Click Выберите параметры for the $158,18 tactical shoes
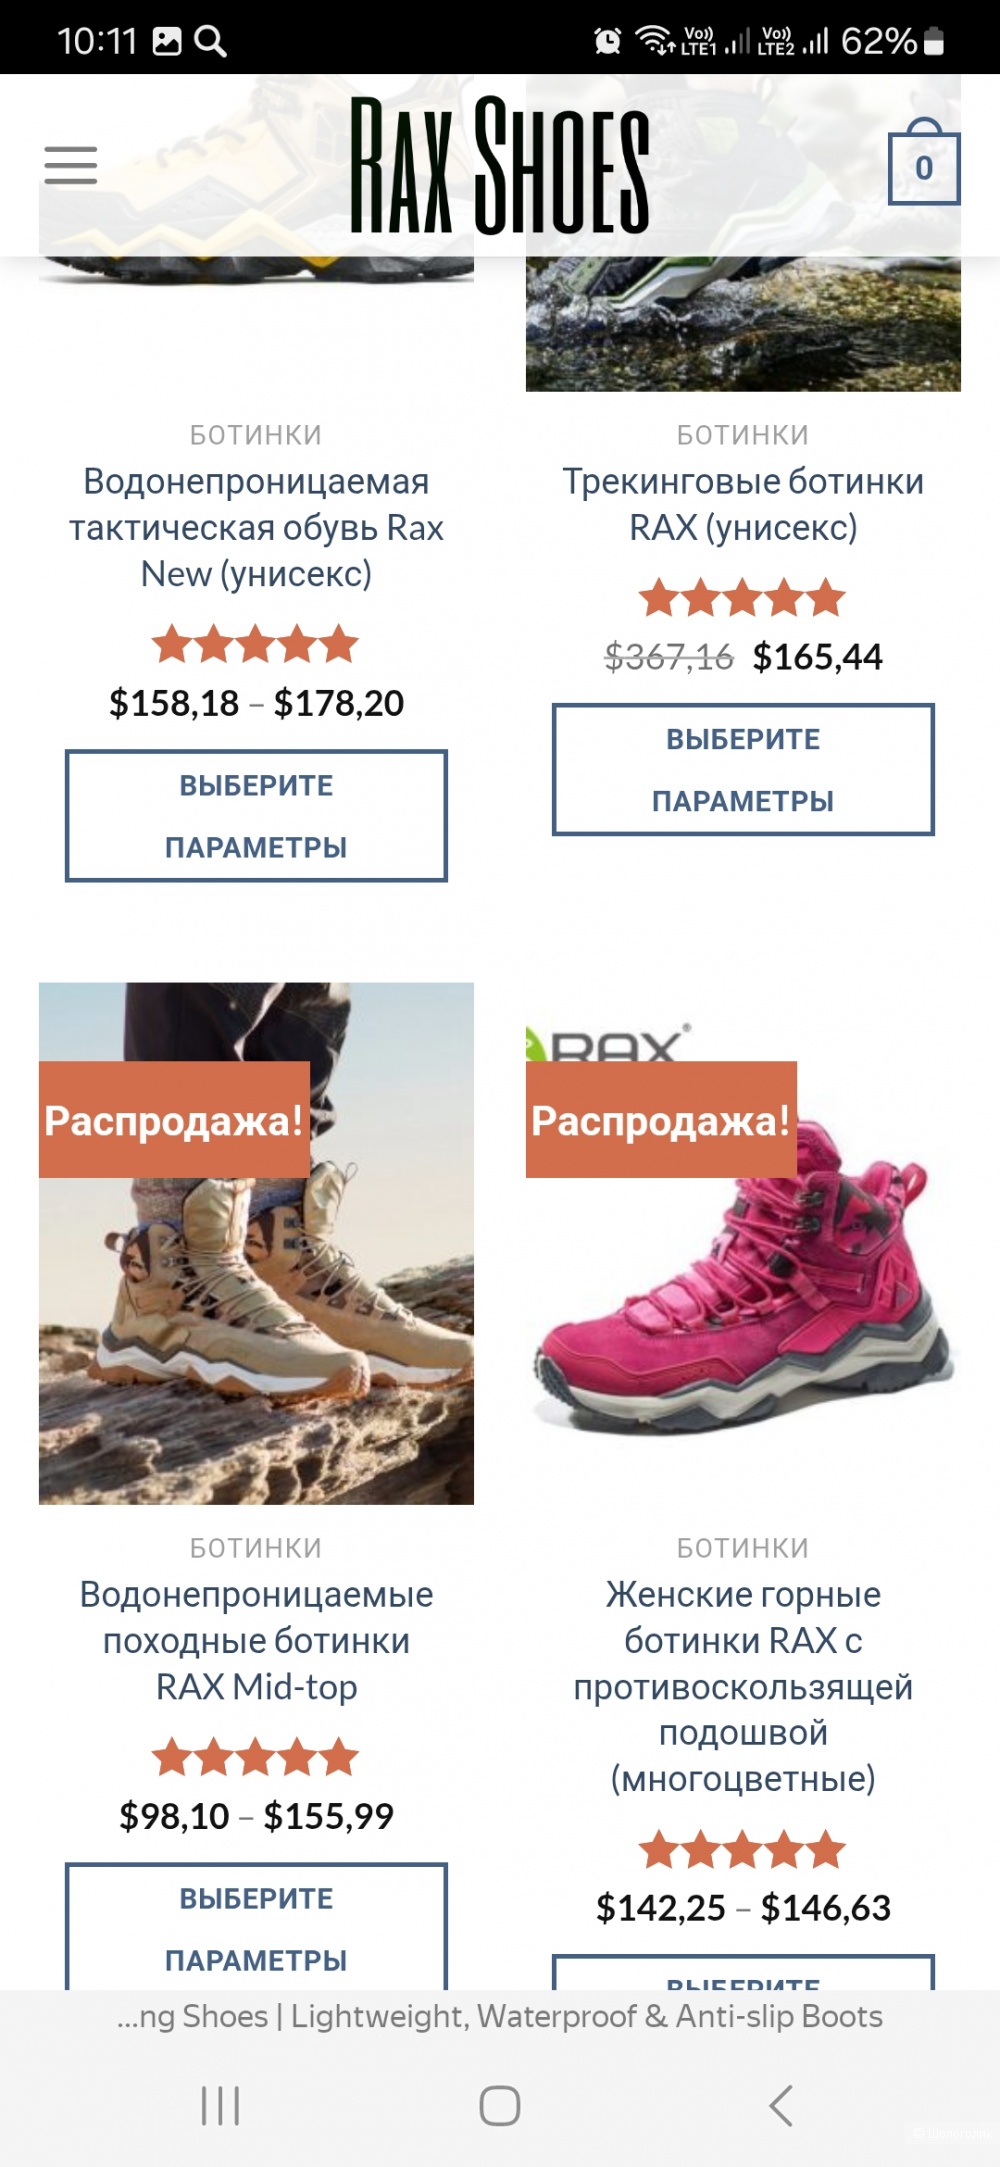The width and height of the screenshot is (1000, 2167). (256, 816)
